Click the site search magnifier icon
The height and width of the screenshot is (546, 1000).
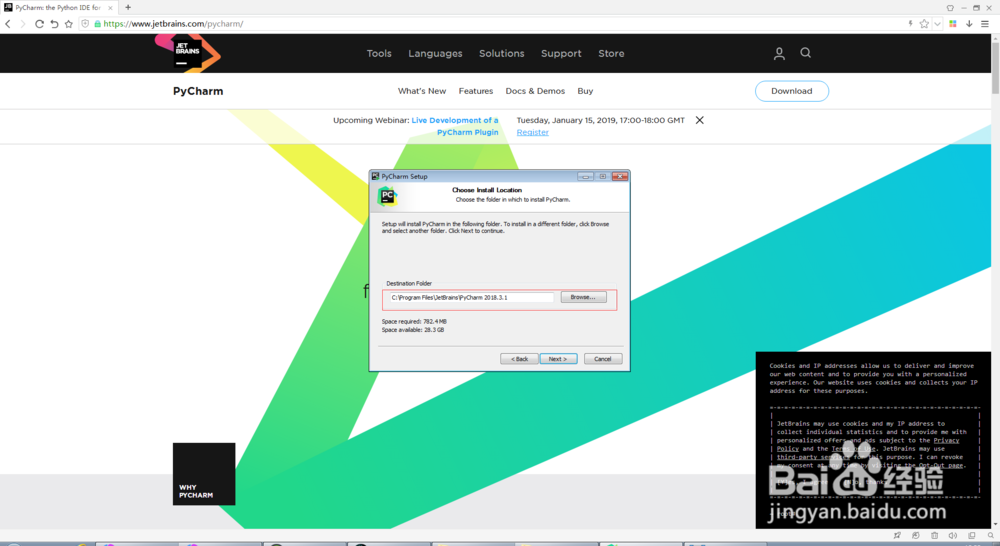point(805,53)
